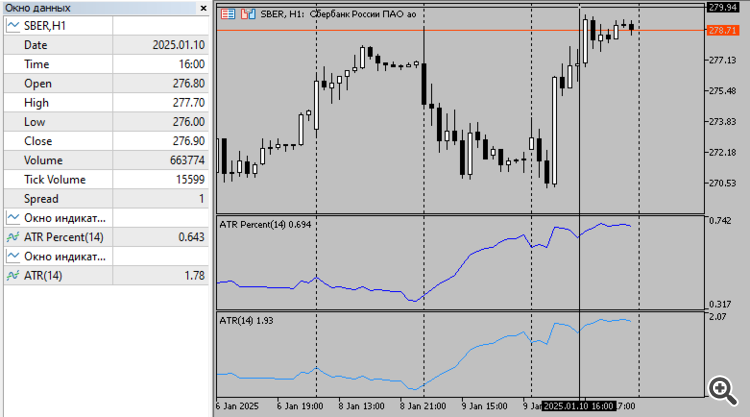This screenshot has width=750, height=417.
Task: Click the Low value 276.00
Action: pos(188,122)
